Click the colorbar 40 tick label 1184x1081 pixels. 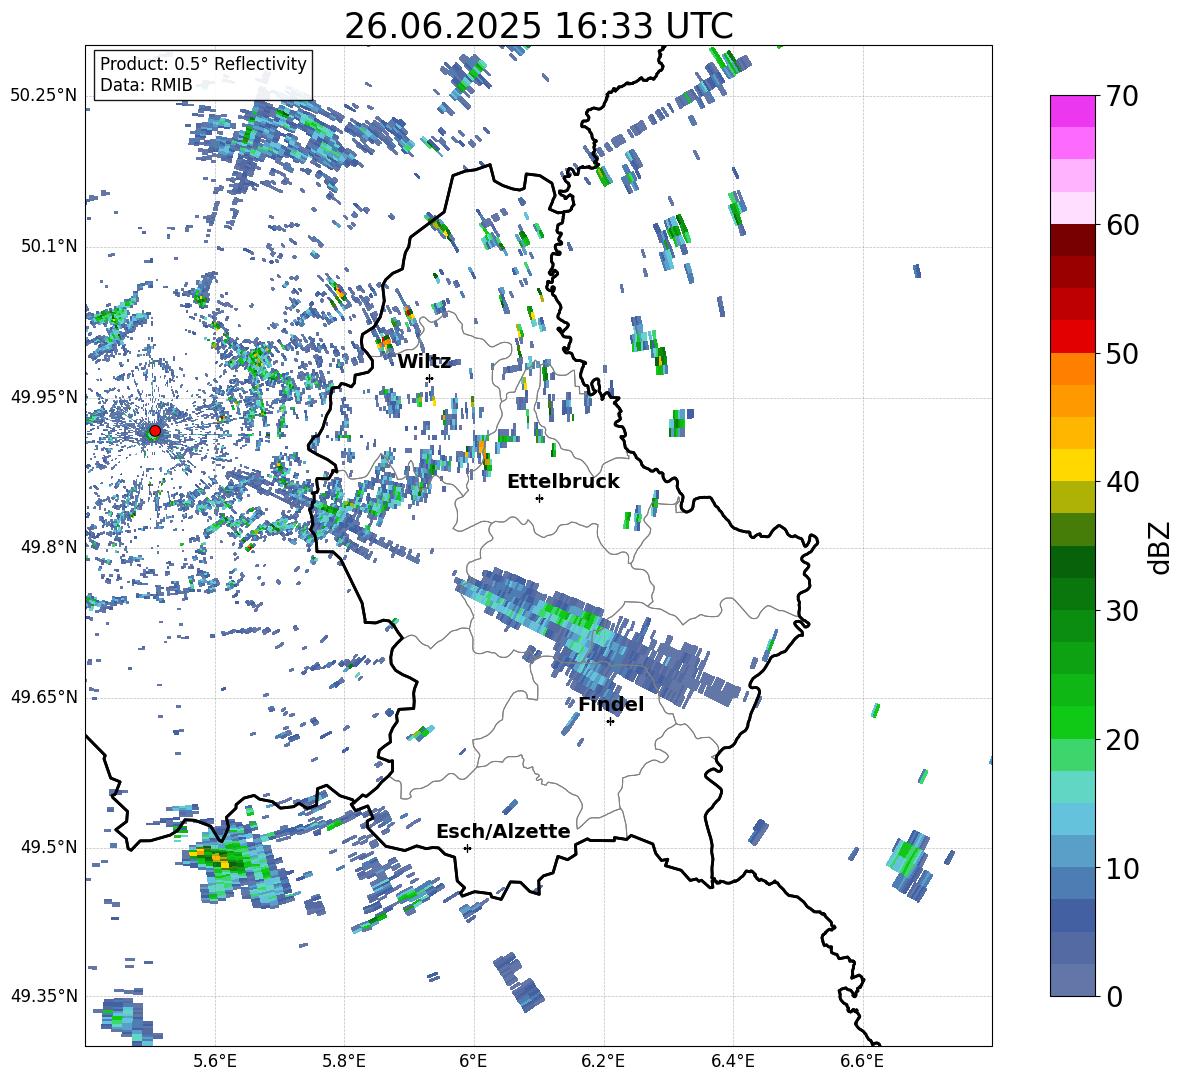click(1122, 482)
